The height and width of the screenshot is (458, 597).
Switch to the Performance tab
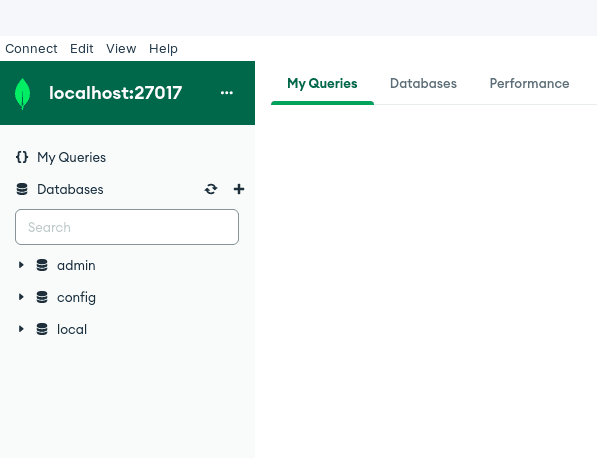(x=529, y=84)
